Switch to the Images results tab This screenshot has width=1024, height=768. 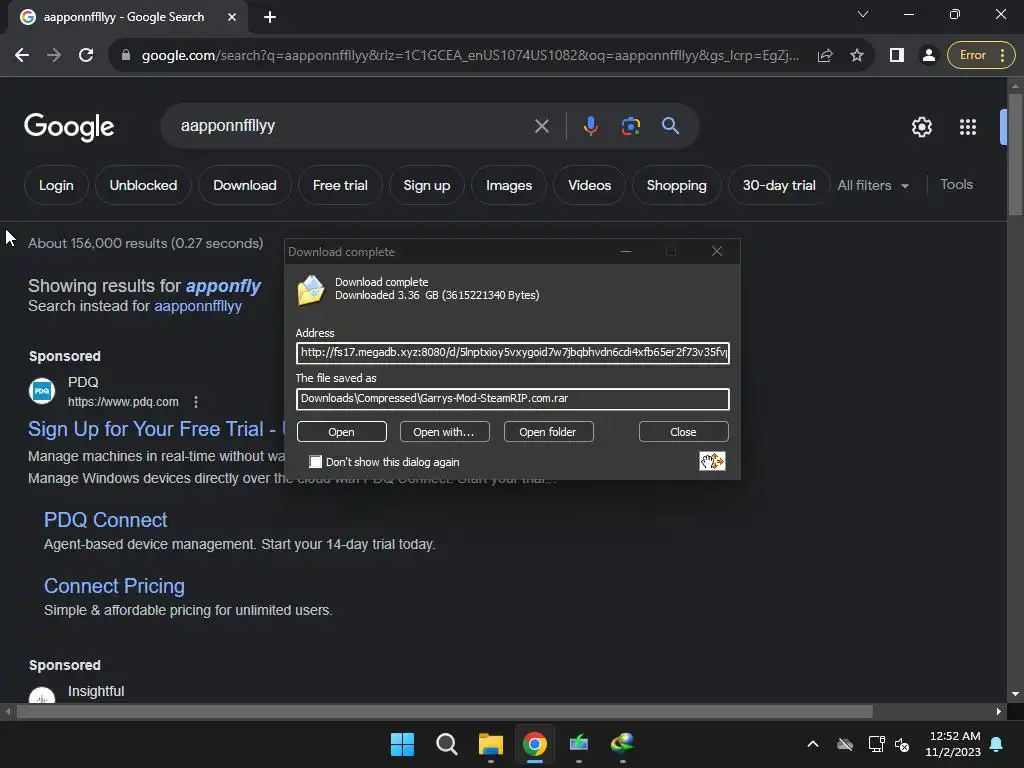tap(509, 185)
